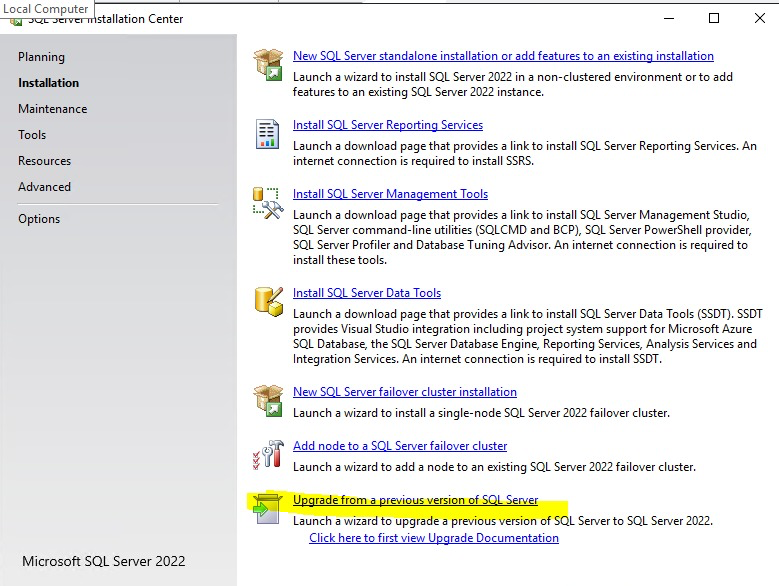The width and height of the screenshot is (779, 586).
Task: Click Add node to a SQL Server failover cluster
Action: tap(400, 446)
